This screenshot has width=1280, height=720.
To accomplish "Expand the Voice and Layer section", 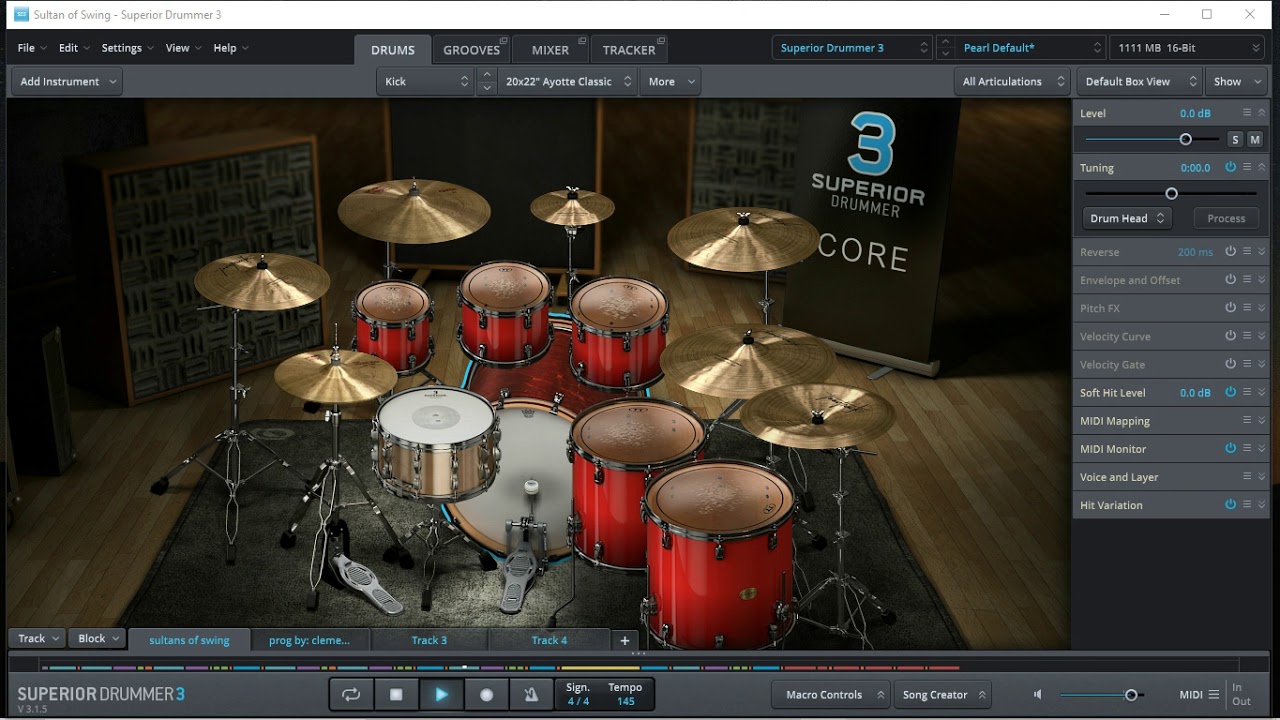I will pos(1262,476).
